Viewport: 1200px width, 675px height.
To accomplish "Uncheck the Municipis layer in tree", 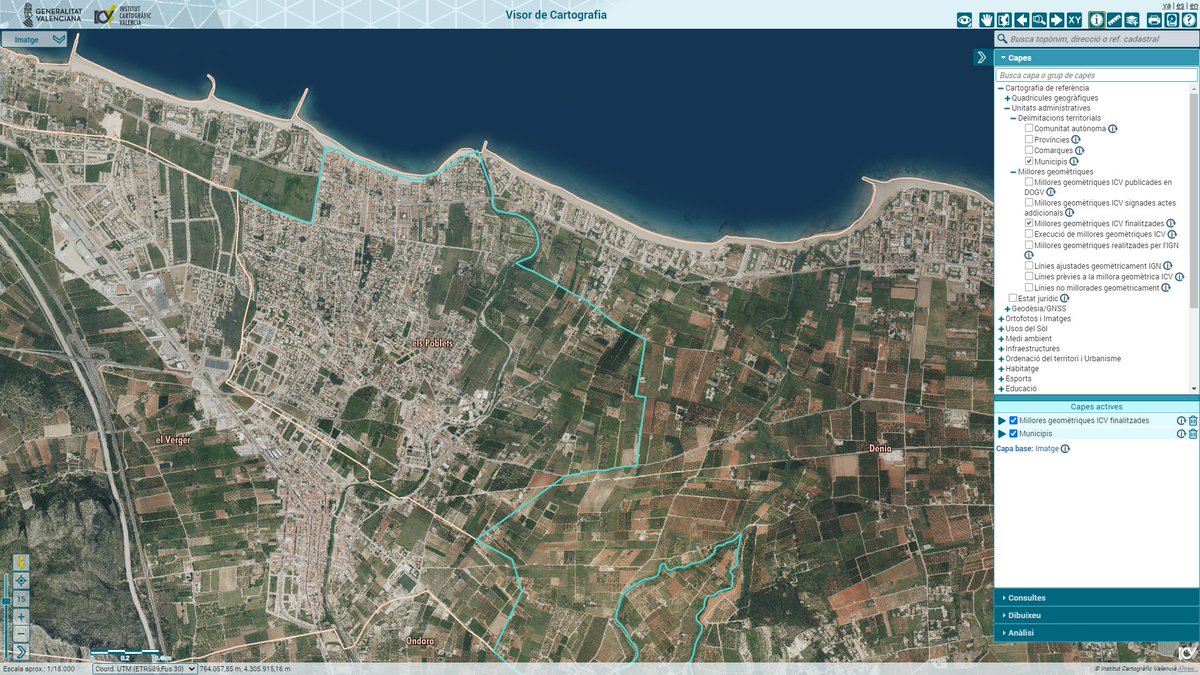I will [x=1028, y=161].
